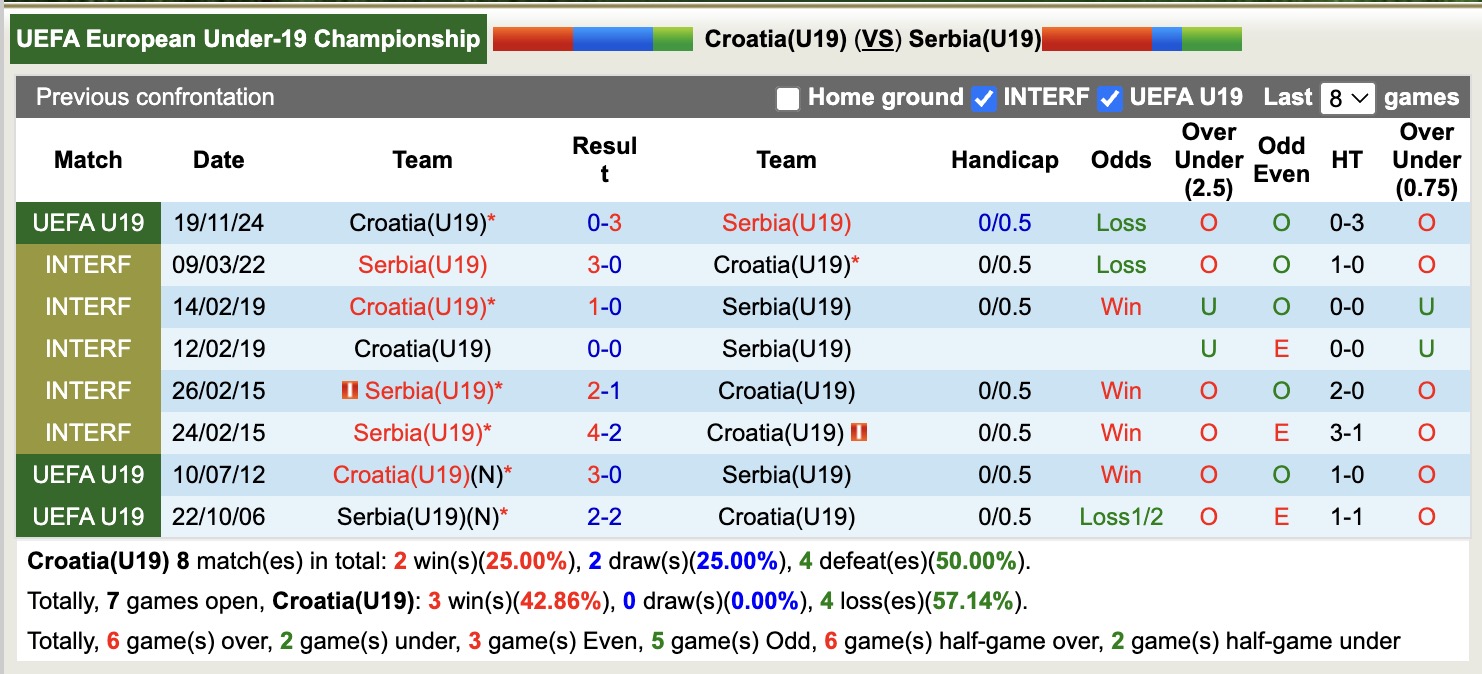
Task: Uncheck the UEFA U19 filter
Action: tap(1108, 97)
